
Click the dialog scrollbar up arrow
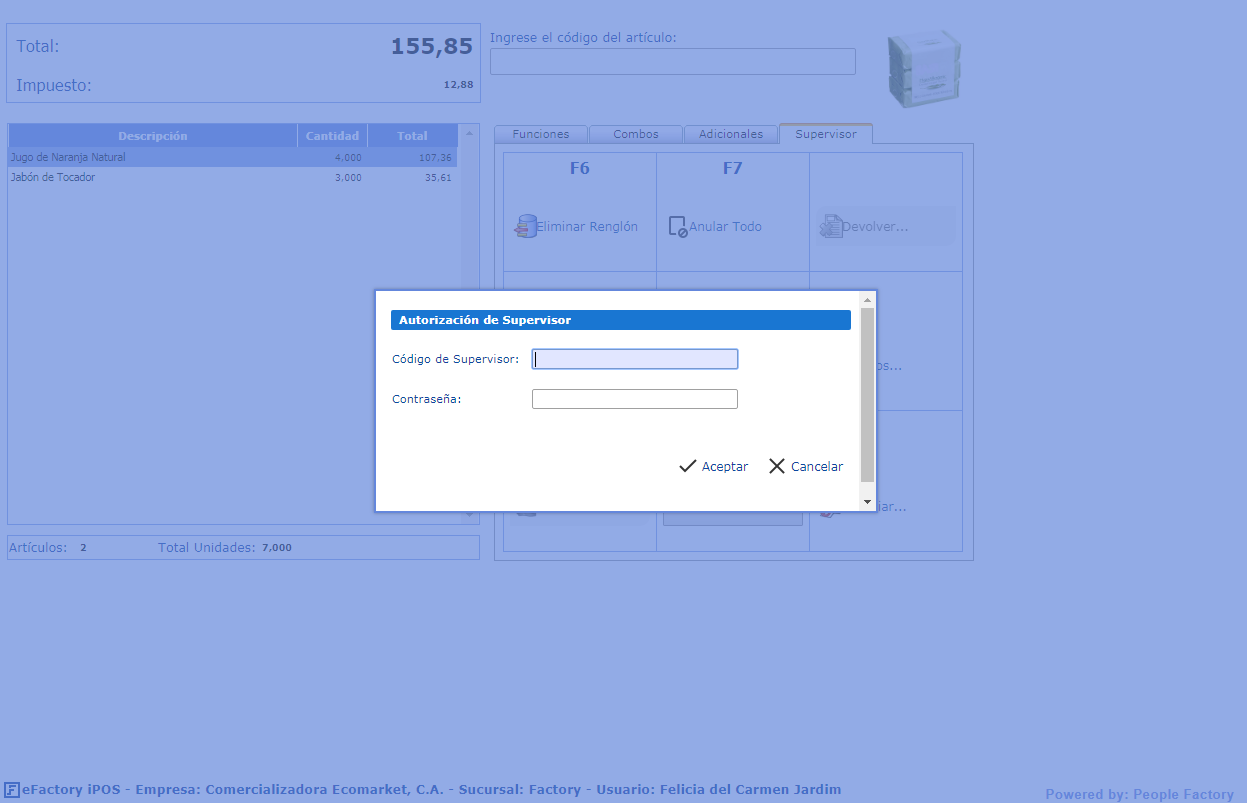(x=867, y=300)
